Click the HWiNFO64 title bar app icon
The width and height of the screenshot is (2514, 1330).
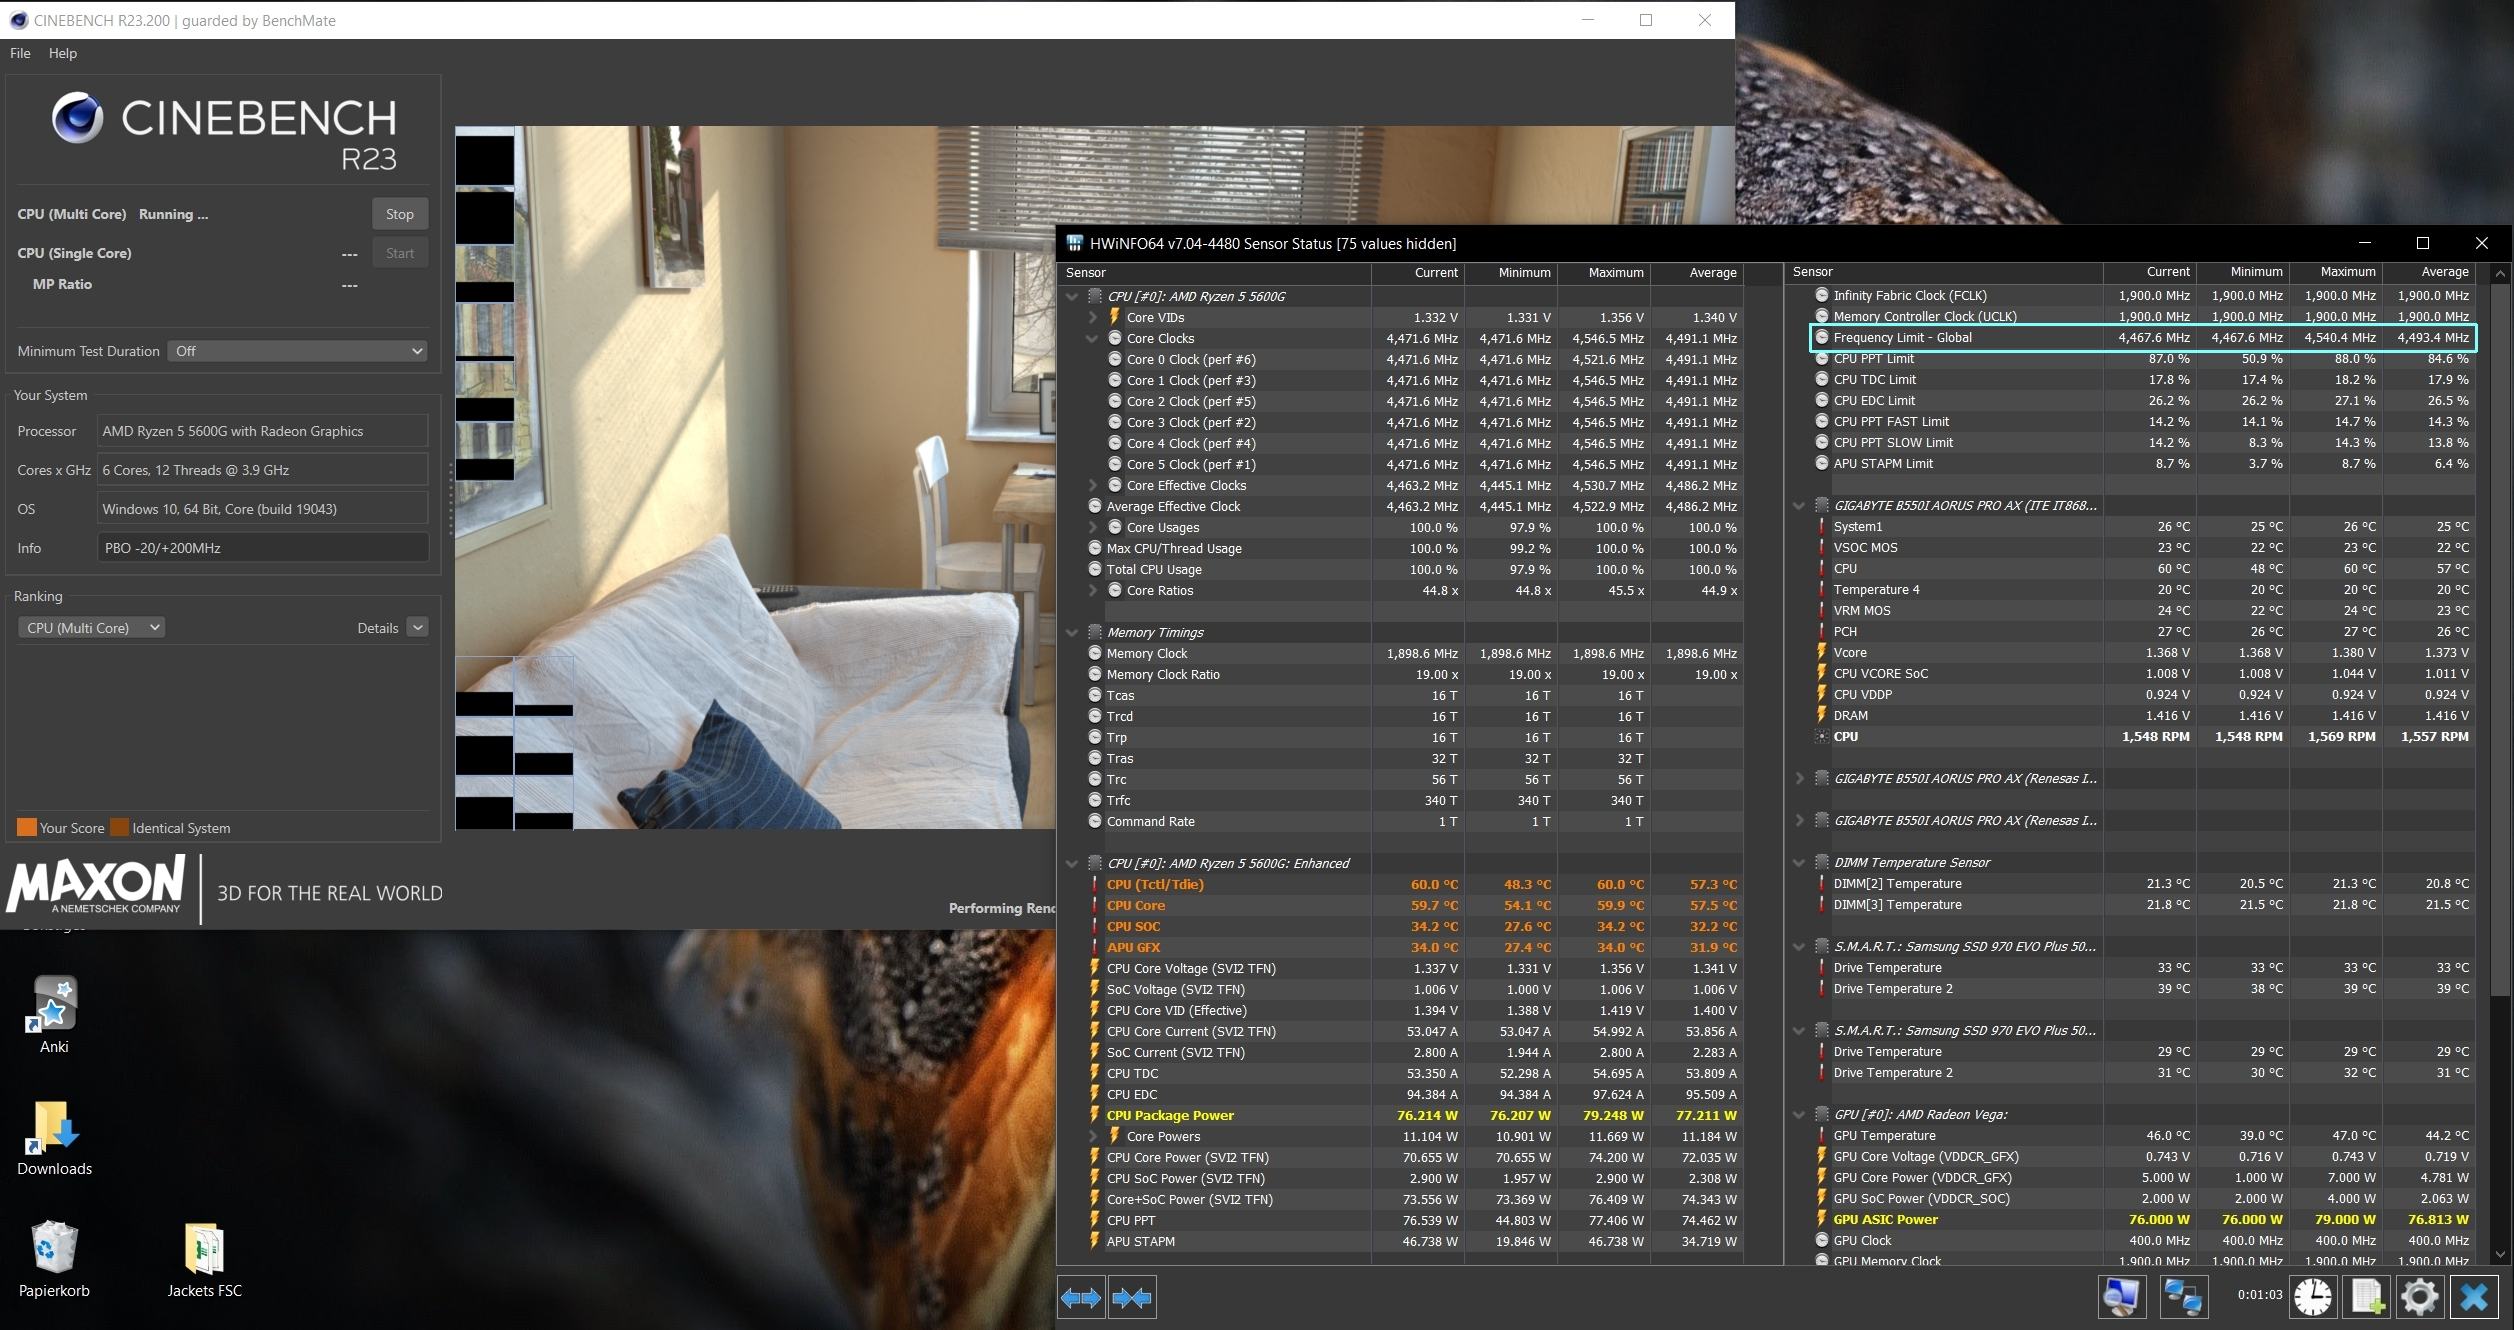click(x=1074, y=243)
